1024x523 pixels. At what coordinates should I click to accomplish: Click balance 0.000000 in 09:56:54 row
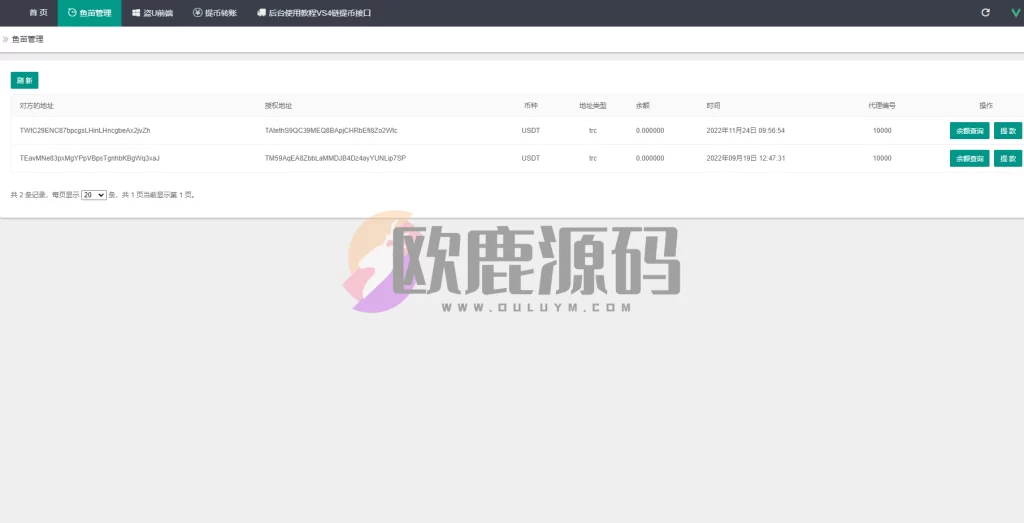pyautogui.click(x=650, y=131)
